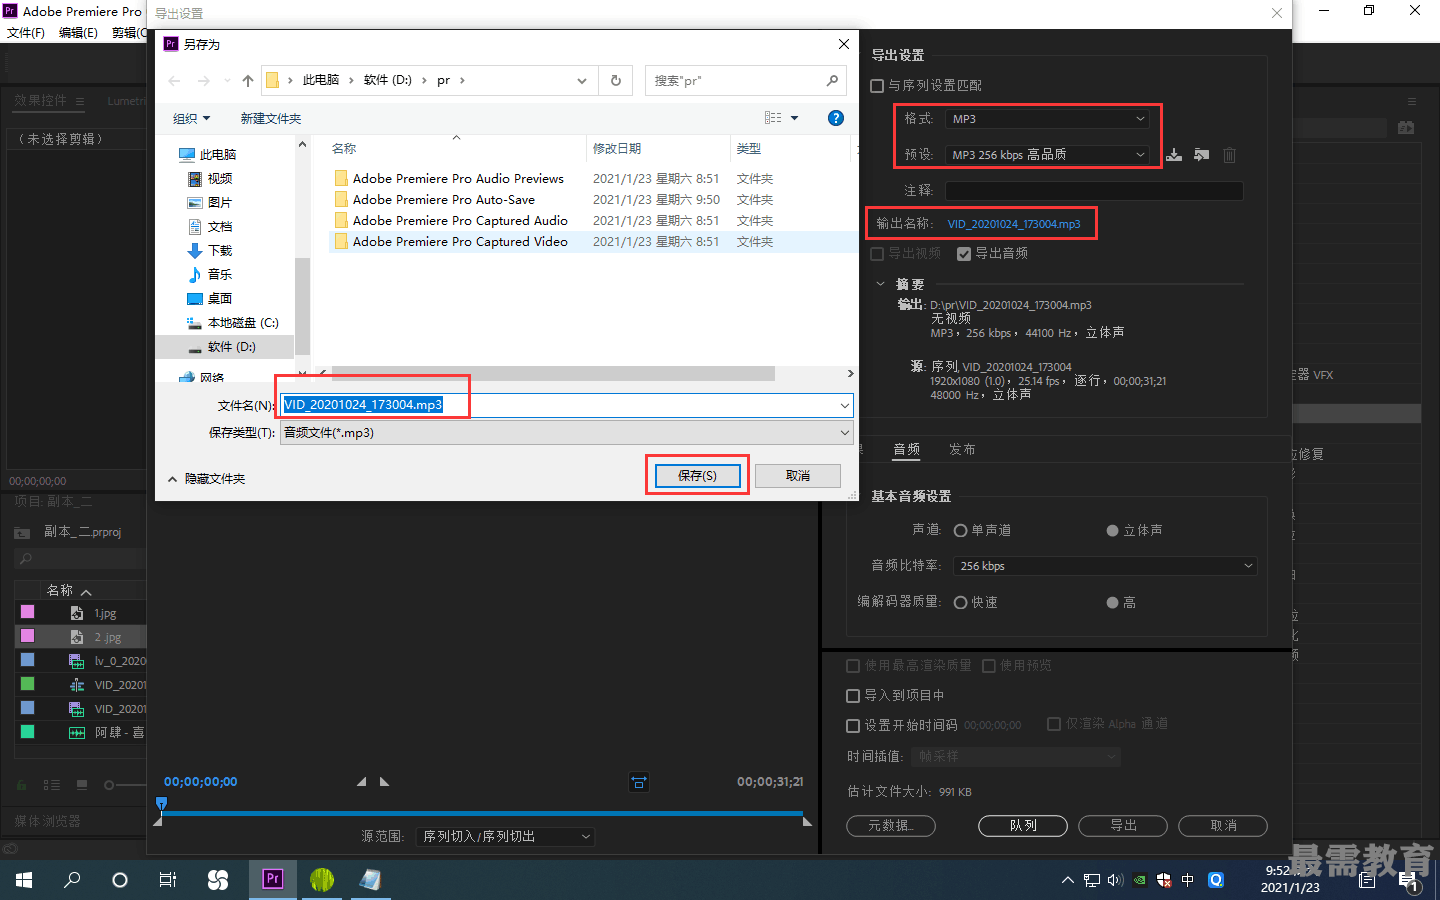Open the Organize (组织) dropdown menu
This screenshot has height=900, width=1440.
click(191, 118)
